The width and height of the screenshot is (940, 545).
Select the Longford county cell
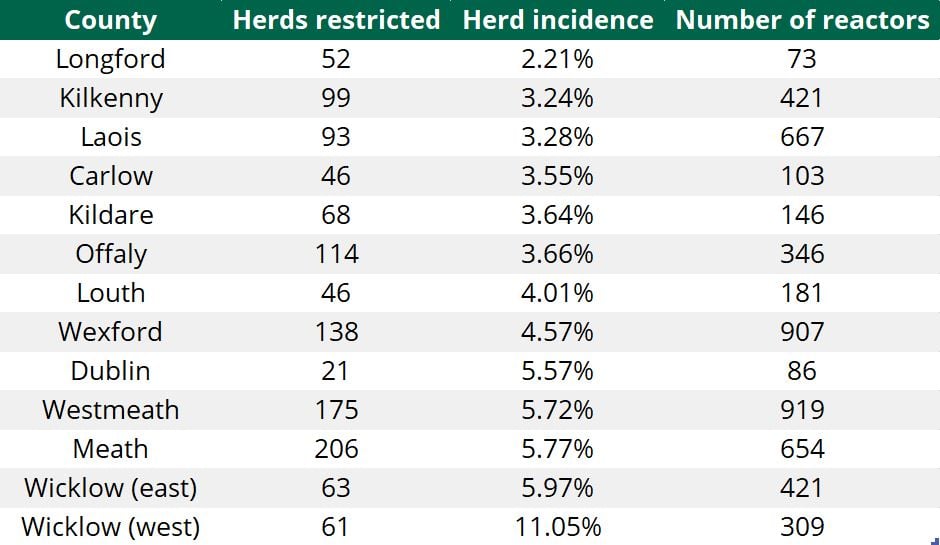coord(110,59)
